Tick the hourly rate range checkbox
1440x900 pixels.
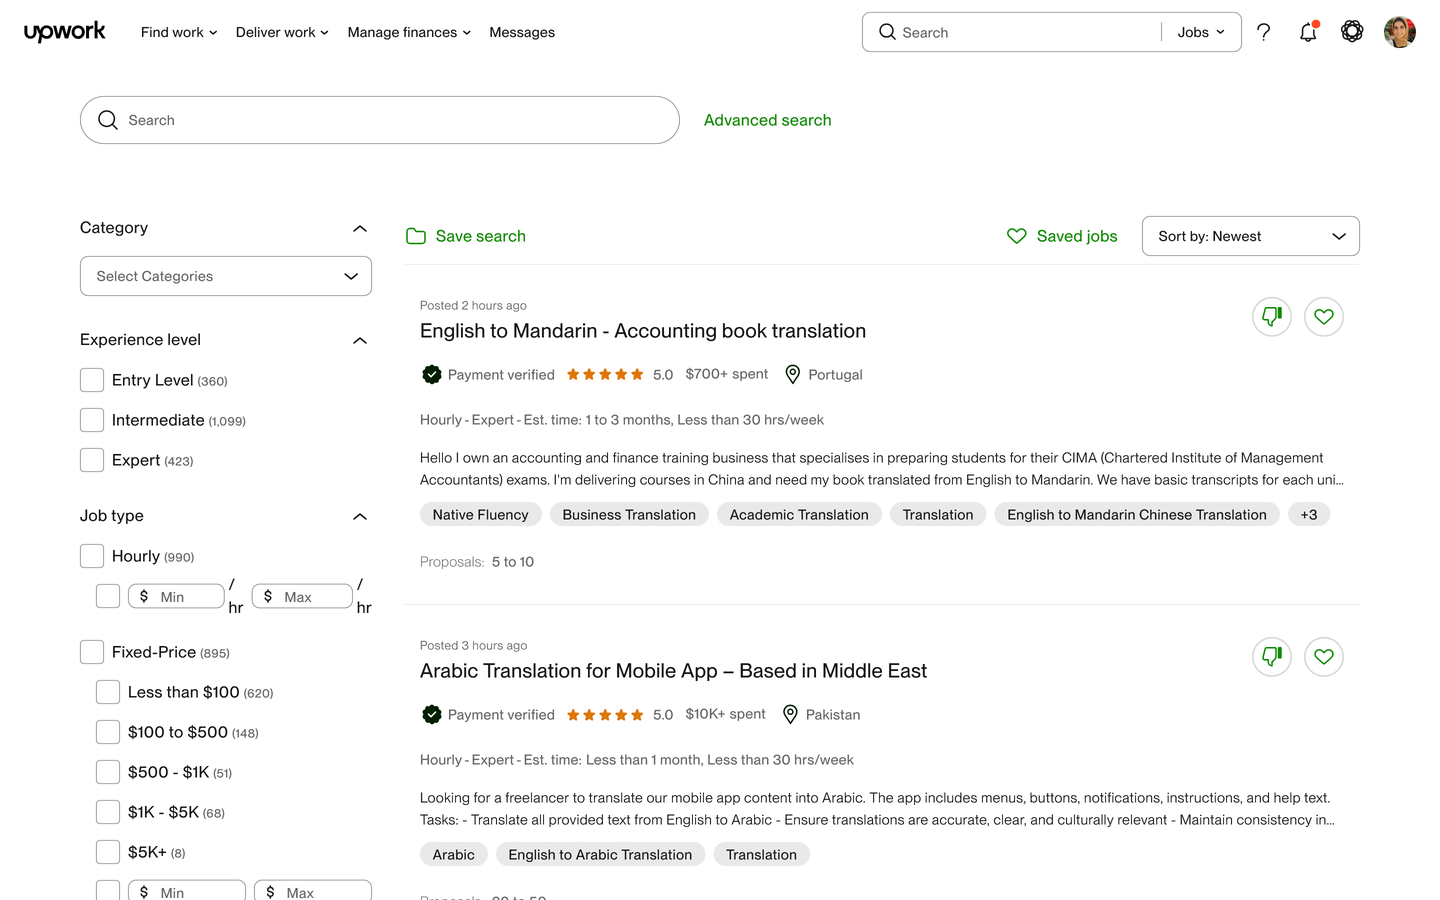pos(108,596)
